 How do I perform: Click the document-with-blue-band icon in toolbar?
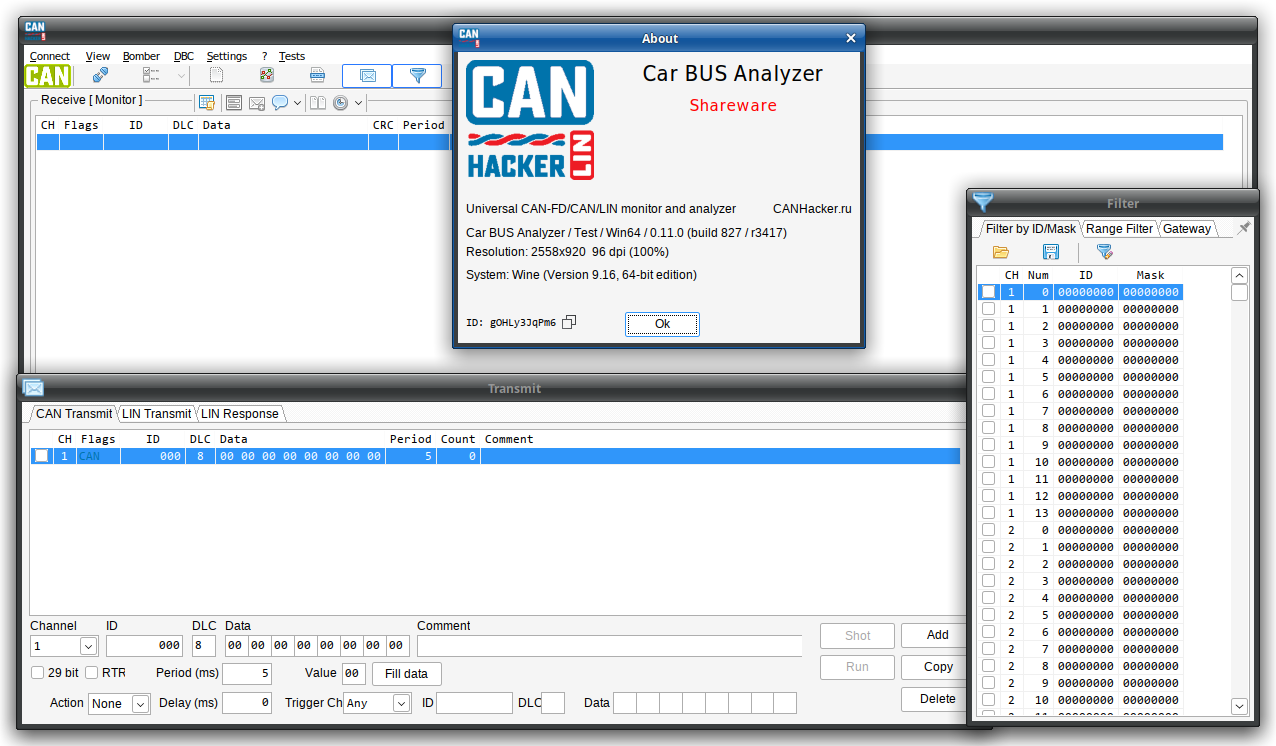(x=318, y=75)
